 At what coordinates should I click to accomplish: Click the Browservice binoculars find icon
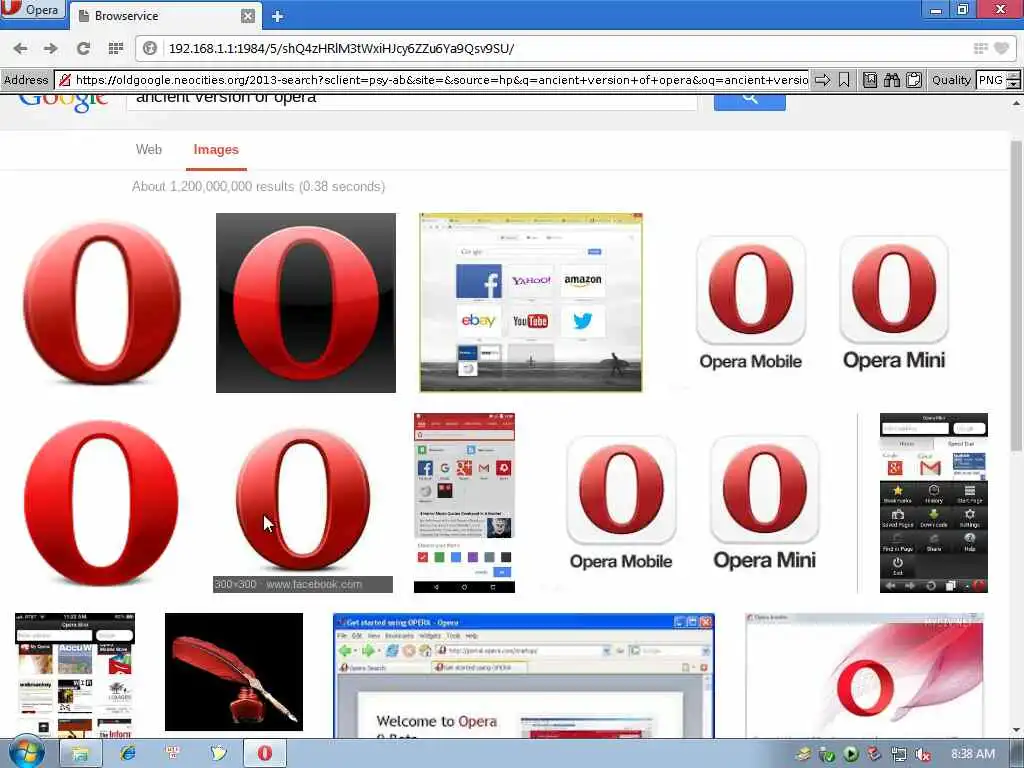click(x=891, y=80)
